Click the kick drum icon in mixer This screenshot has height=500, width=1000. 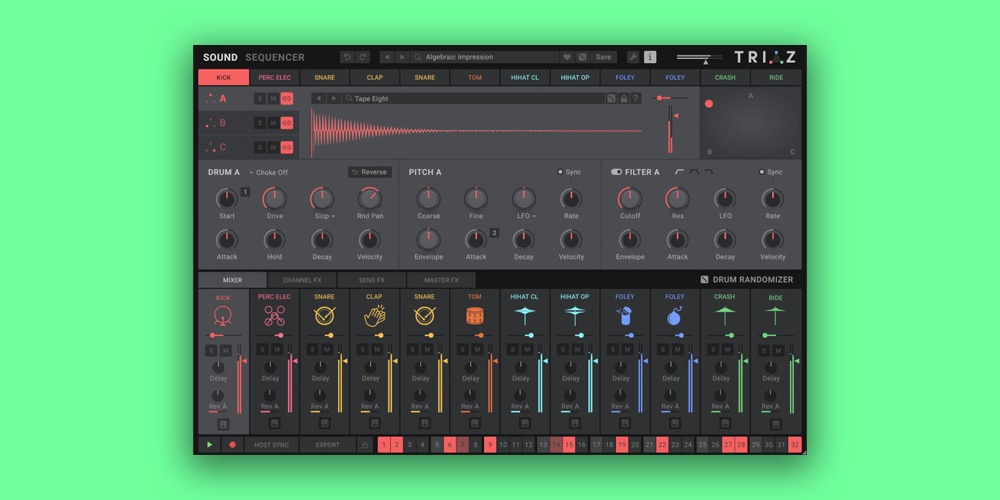coord(223,315)
